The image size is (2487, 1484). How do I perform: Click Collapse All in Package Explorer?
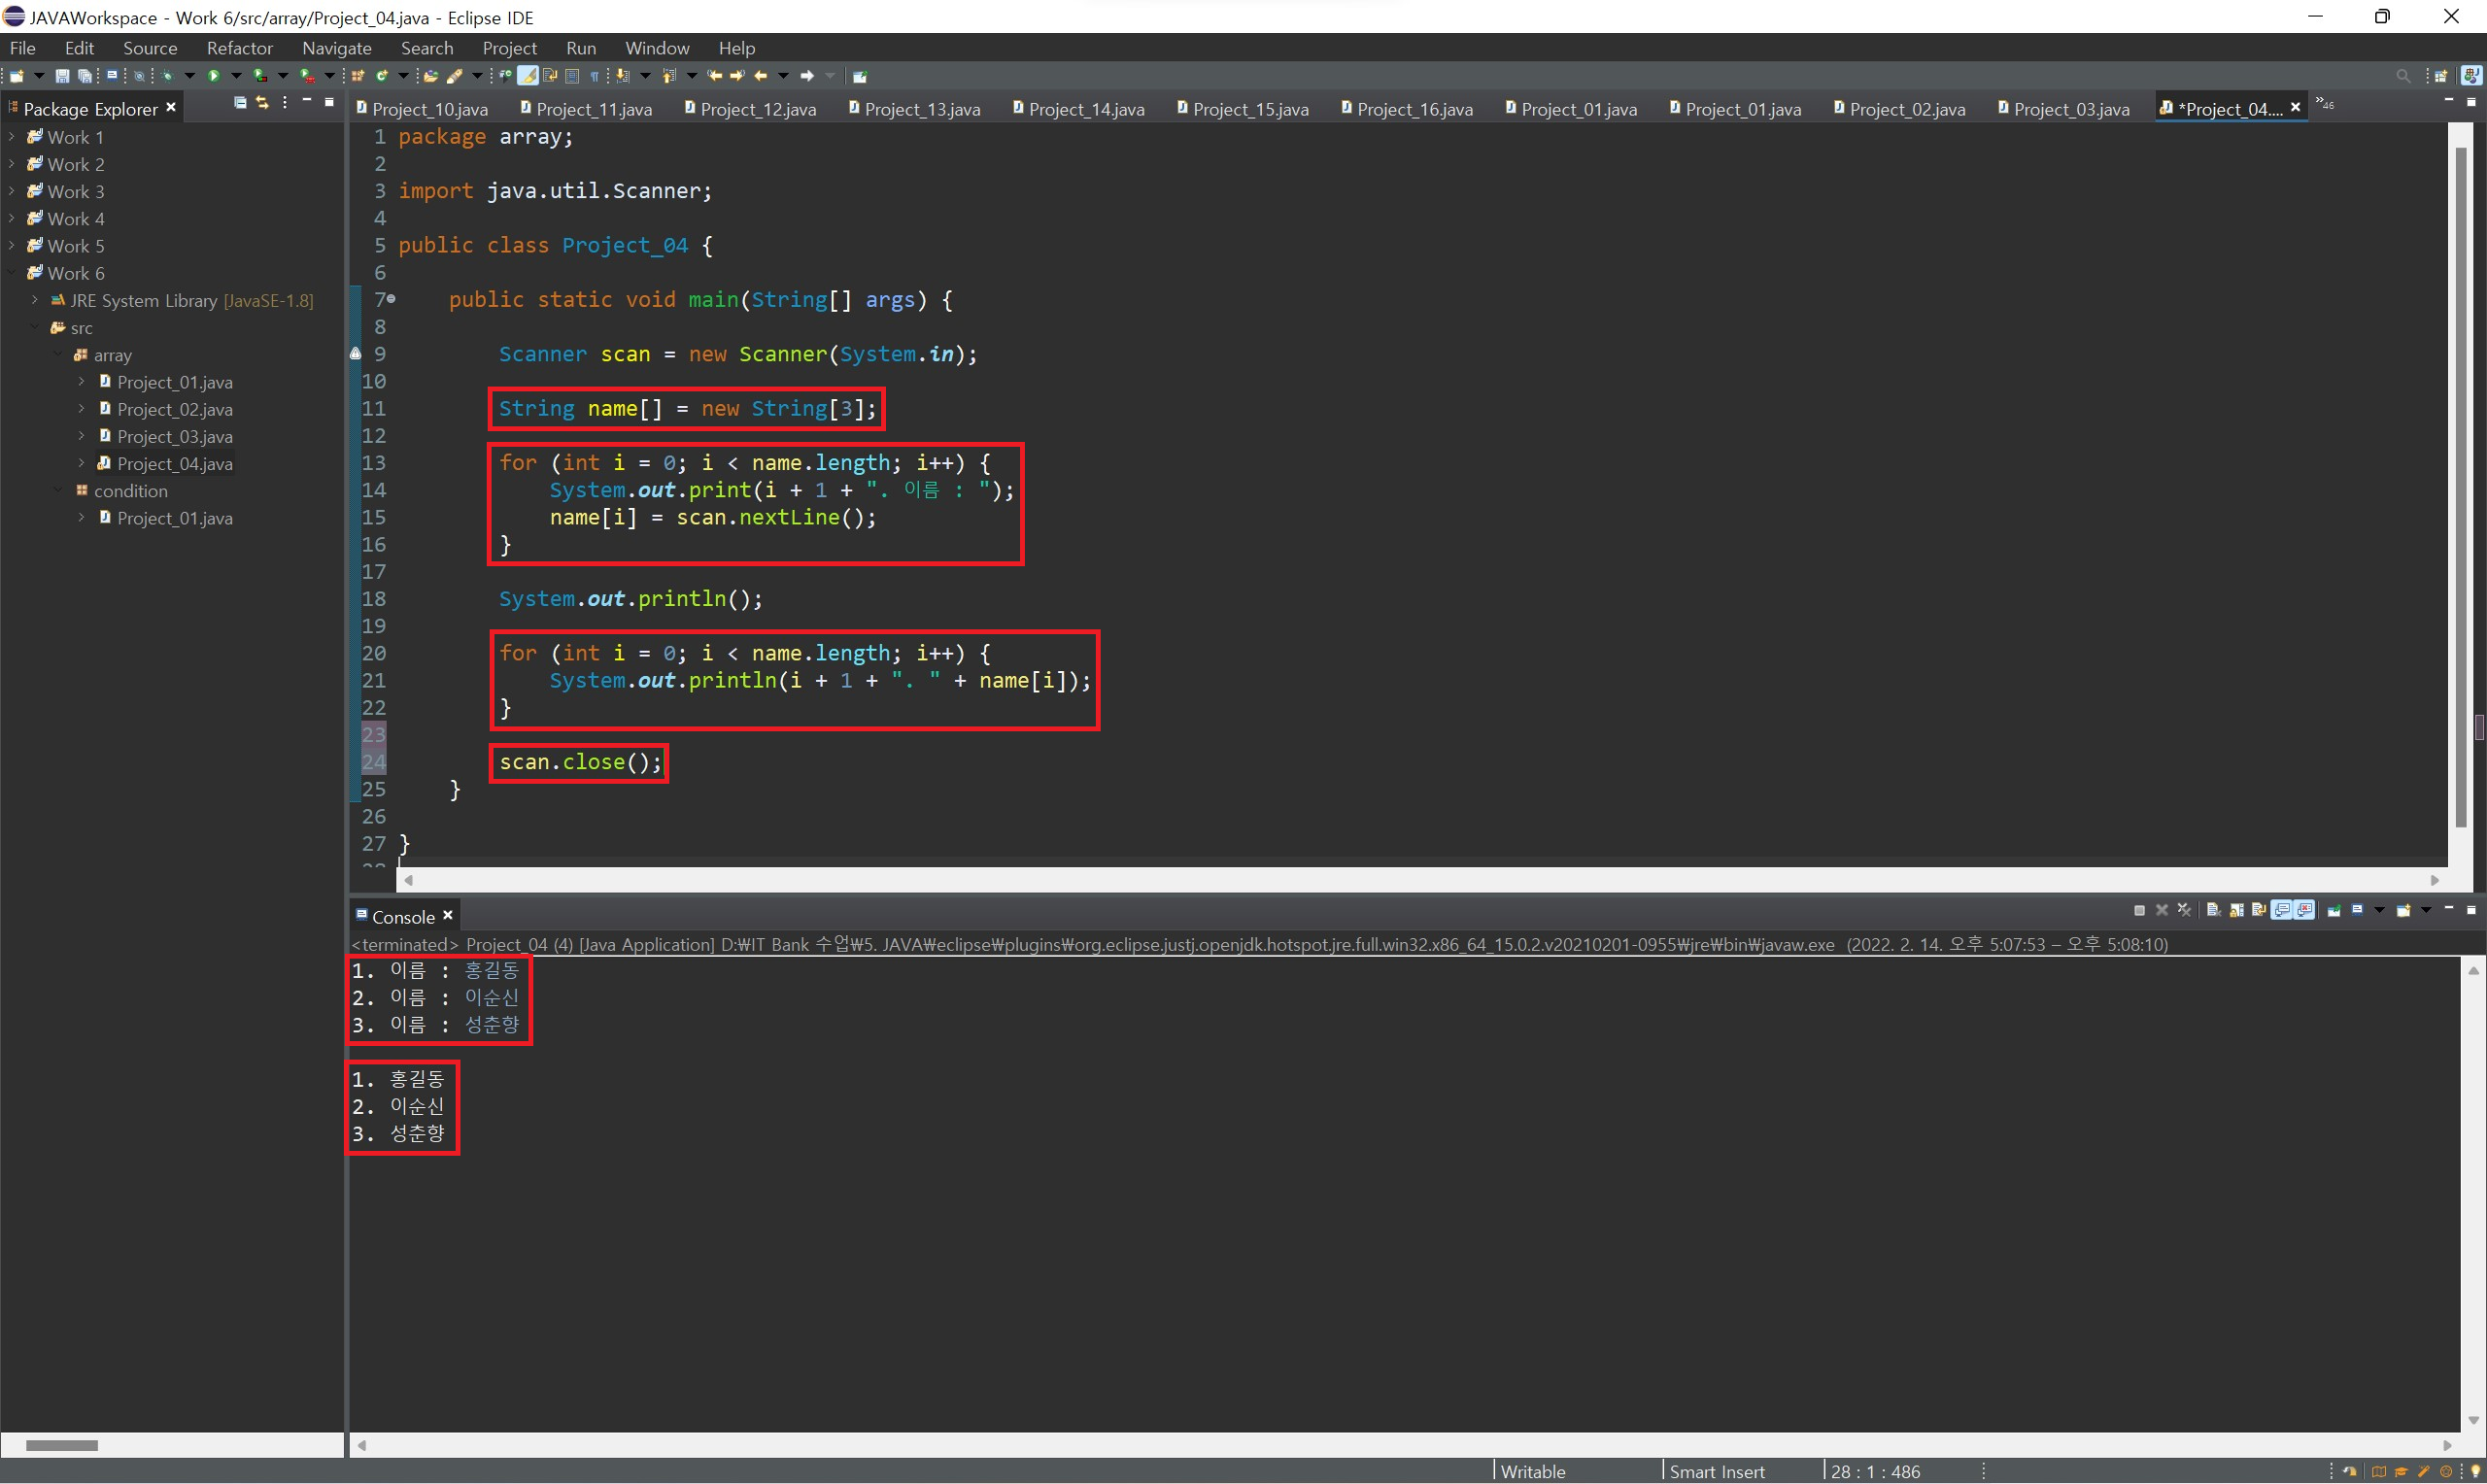[240, 102]
